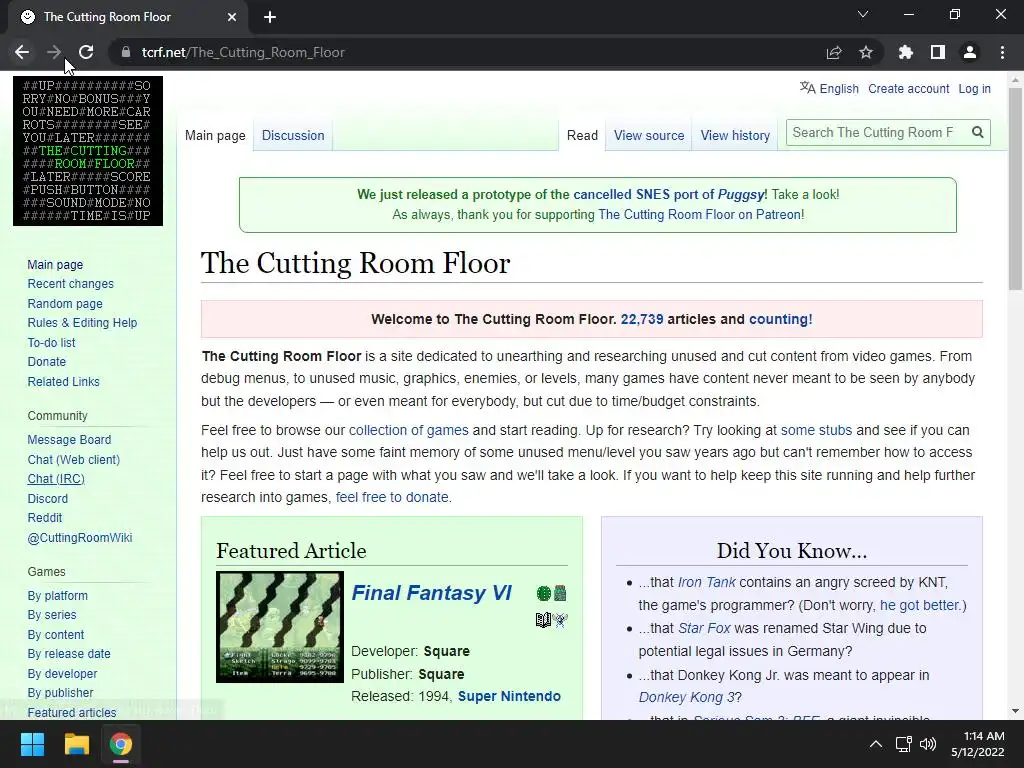Show hidden system tray icons
This screenshot has width=1024, height=768.
876,744
